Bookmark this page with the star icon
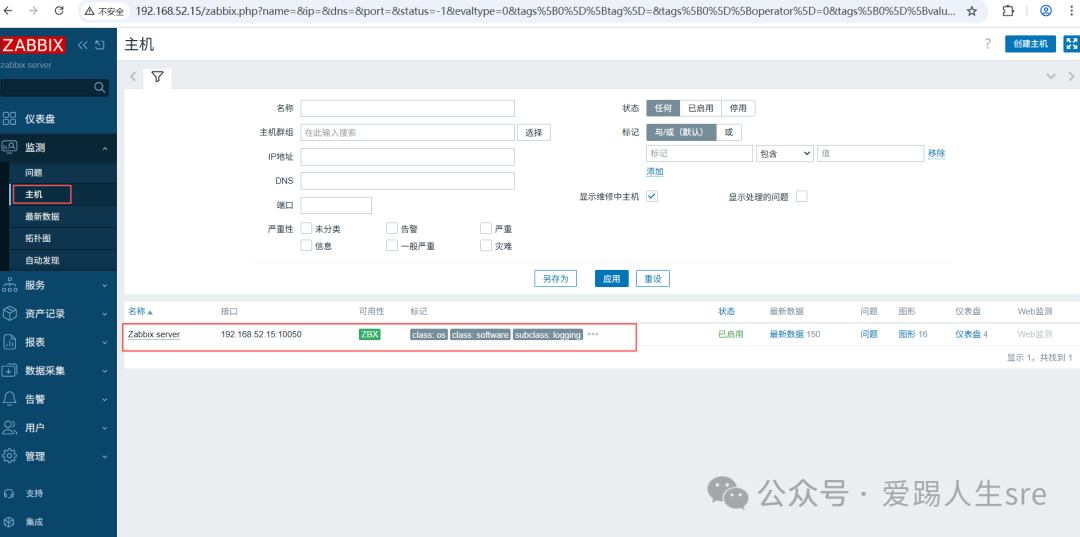This screenshot has width=1080, height=537. 971,11
